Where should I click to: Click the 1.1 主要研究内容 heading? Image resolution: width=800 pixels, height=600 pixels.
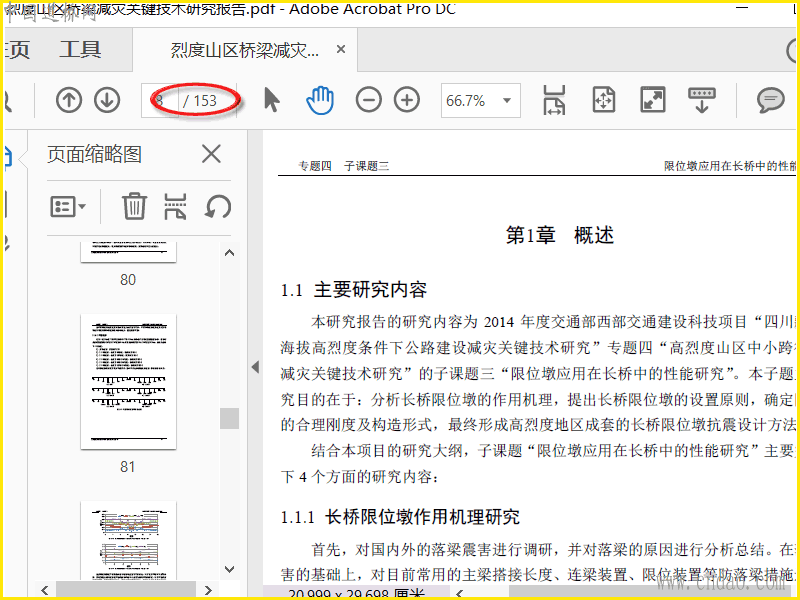[x=354, y=290]
